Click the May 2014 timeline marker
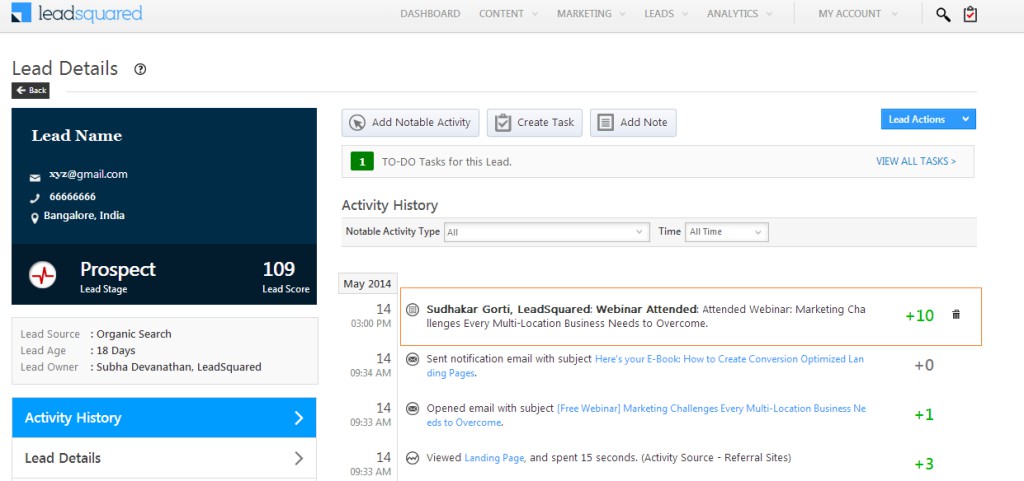The width and height of the screenshot is (1024, 481). tap(367, 284)
